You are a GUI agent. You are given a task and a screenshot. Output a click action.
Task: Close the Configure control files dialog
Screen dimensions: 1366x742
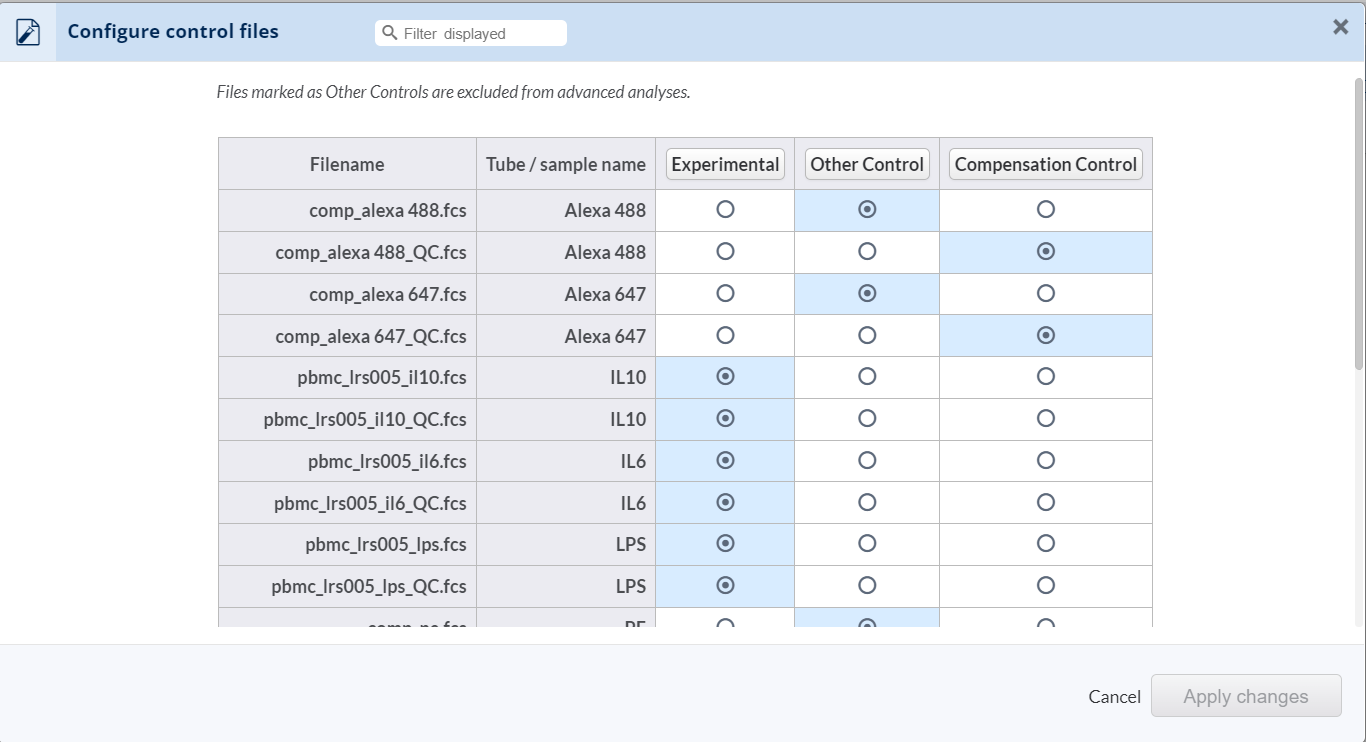click(1340, 28)
